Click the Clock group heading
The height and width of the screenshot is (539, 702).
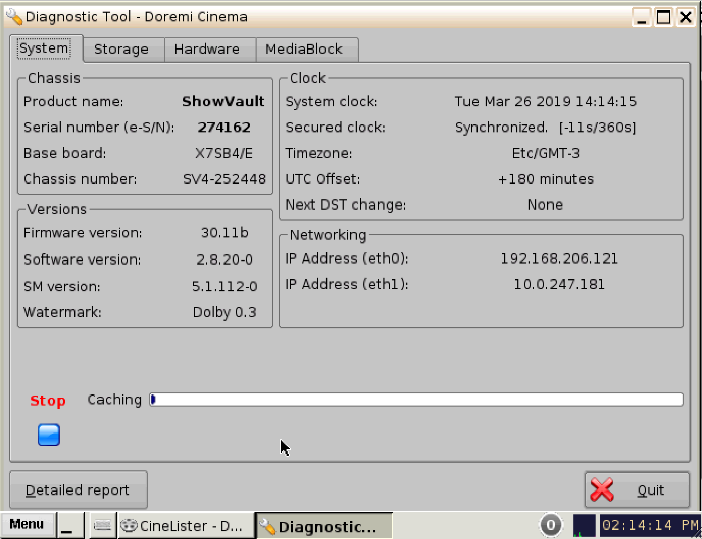tap(308, 78)
